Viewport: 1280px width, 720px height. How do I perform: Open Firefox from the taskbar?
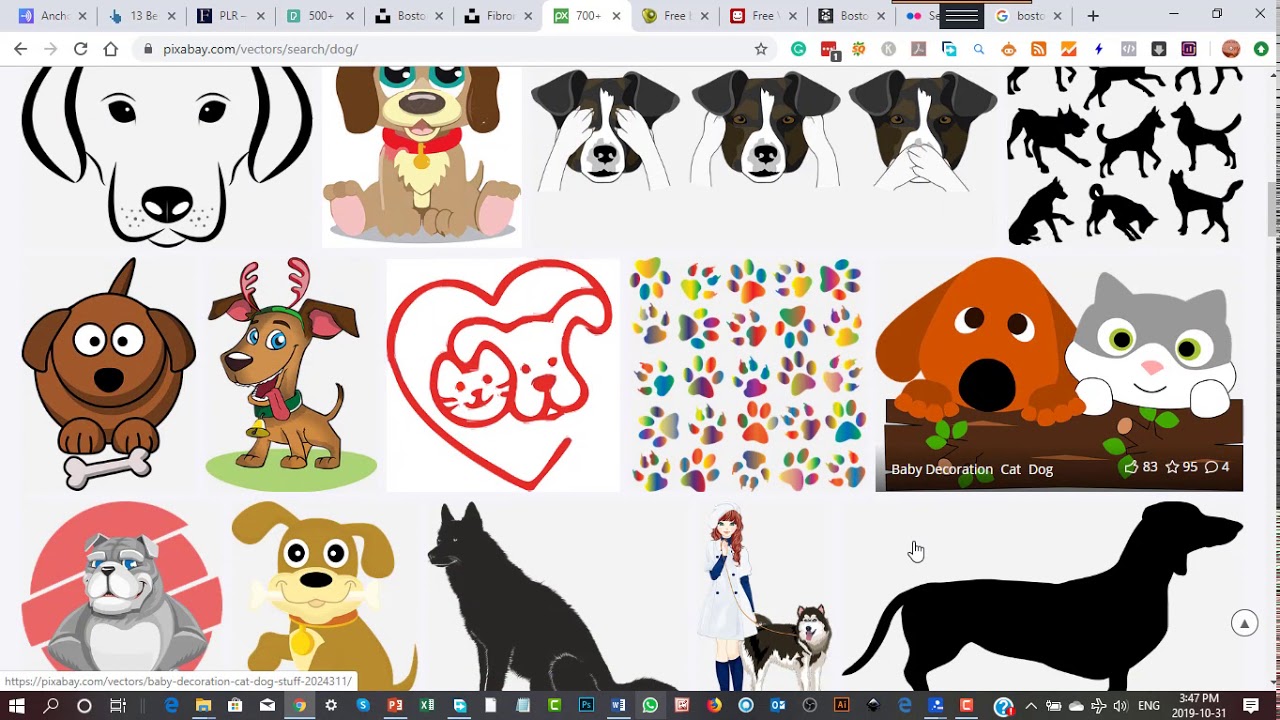point(714,705)
